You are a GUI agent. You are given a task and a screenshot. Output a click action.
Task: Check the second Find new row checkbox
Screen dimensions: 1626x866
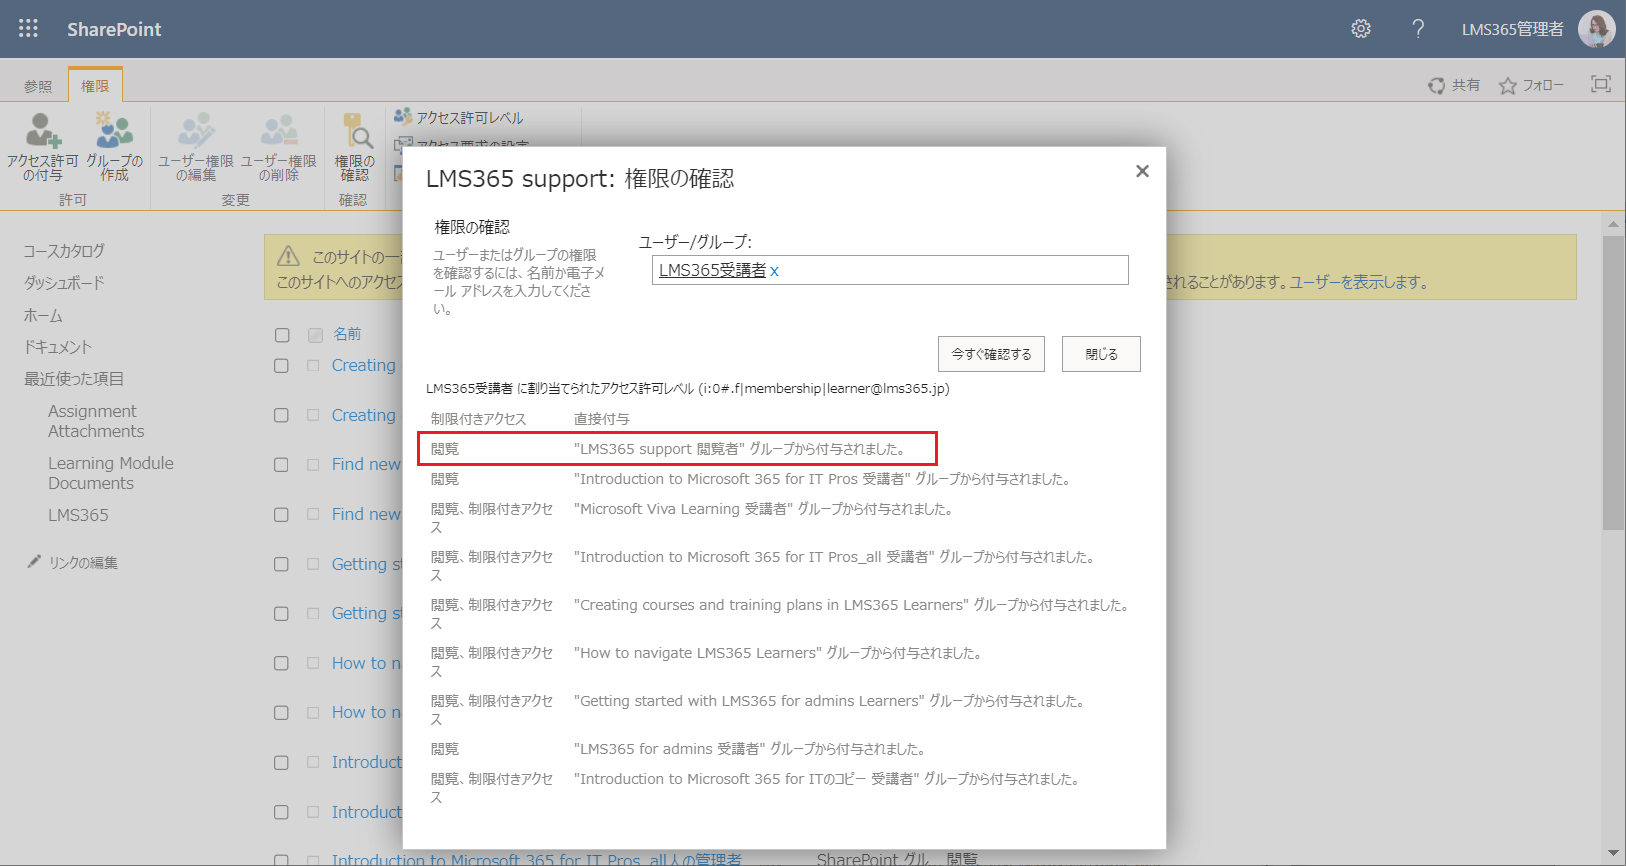coord(282,515)
